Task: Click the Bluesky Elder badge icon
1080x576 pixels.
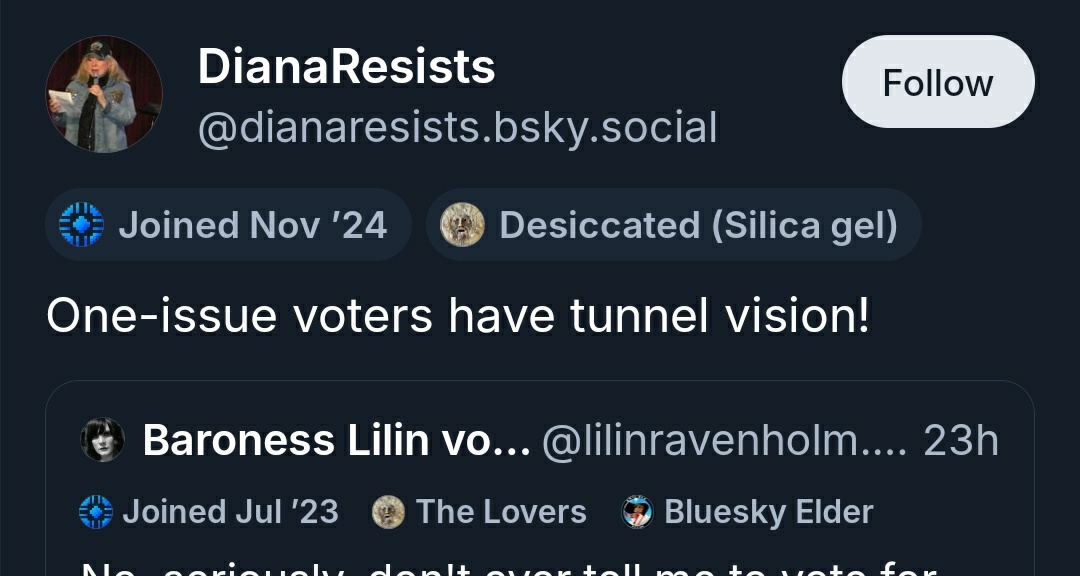Action: point(637,512)
